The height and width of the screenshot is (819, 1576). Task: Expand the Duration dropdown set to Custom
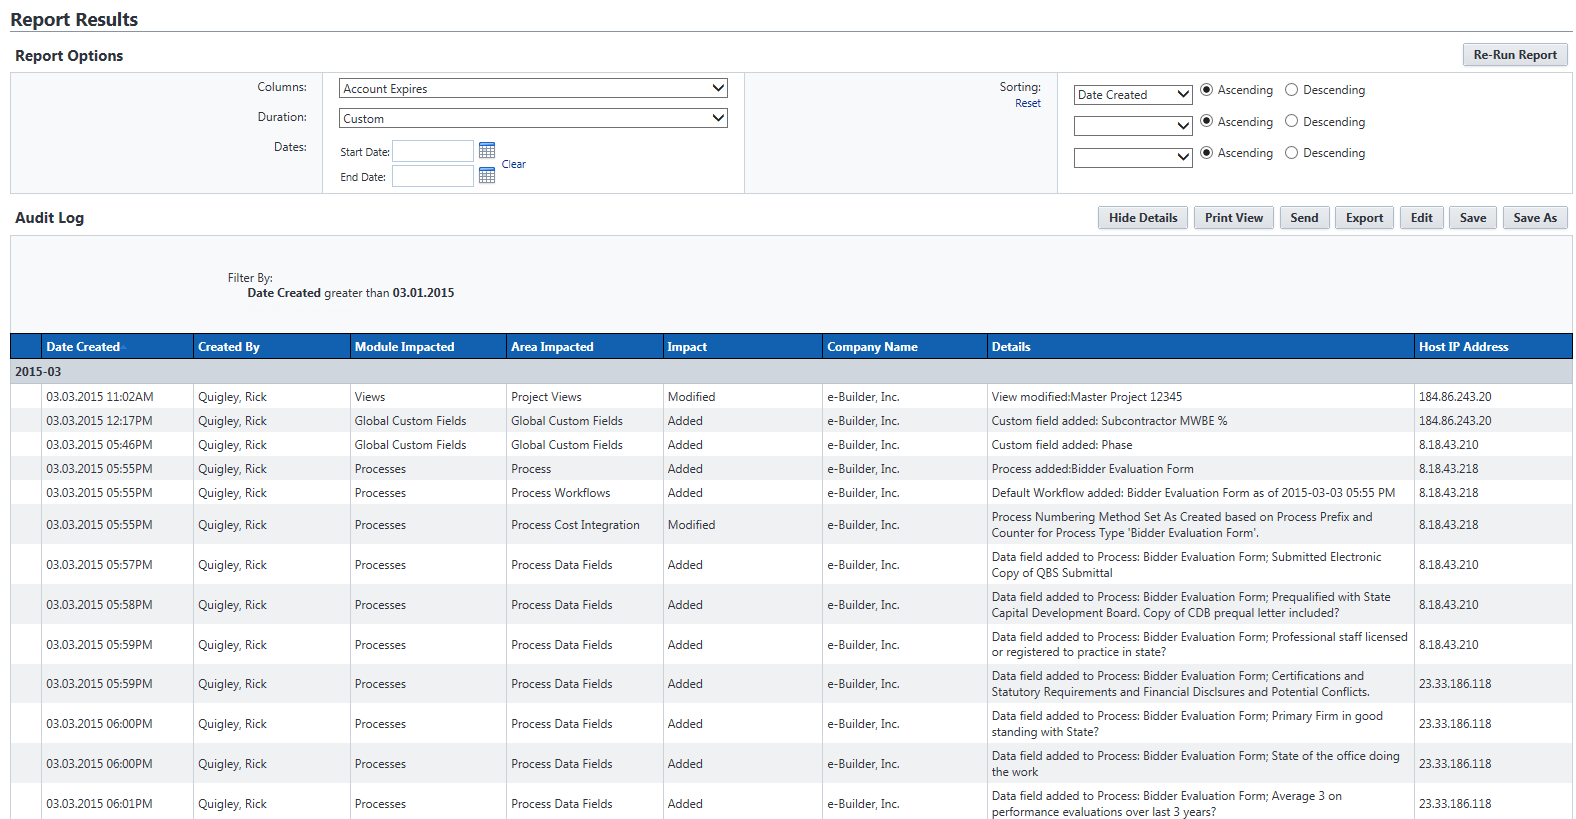pos(533,118)
